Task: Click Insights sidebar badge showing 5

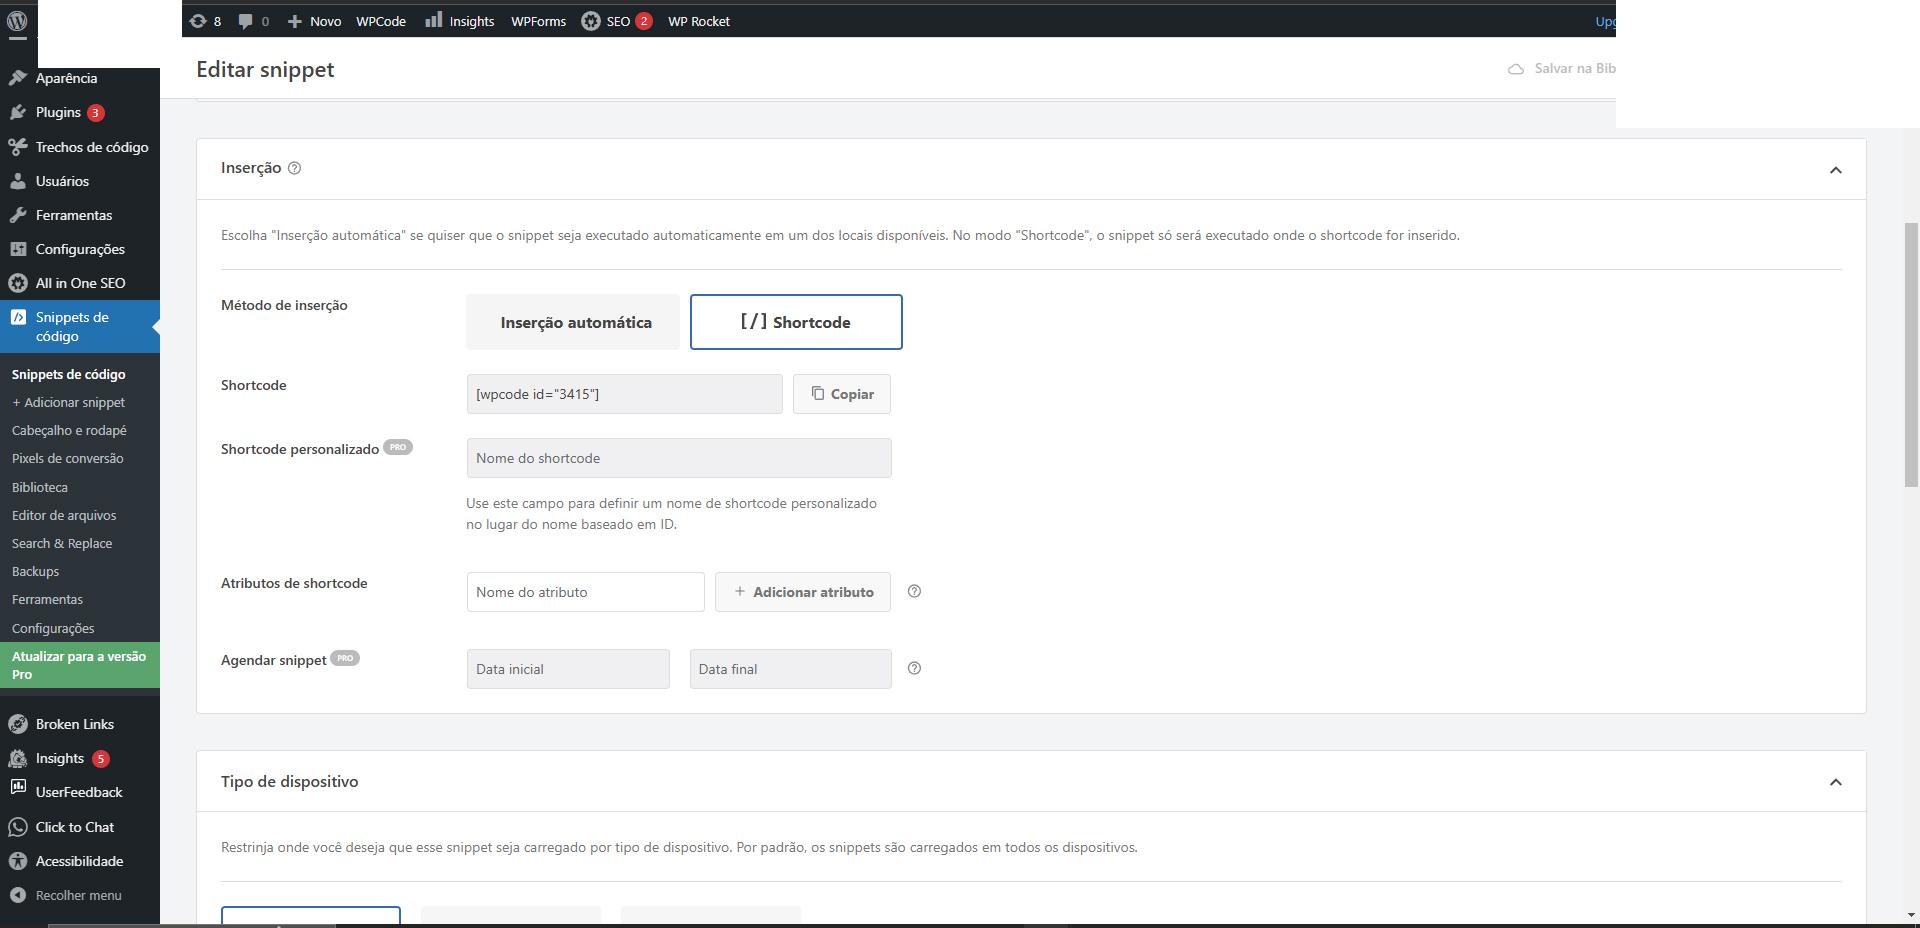Action: 100,759
